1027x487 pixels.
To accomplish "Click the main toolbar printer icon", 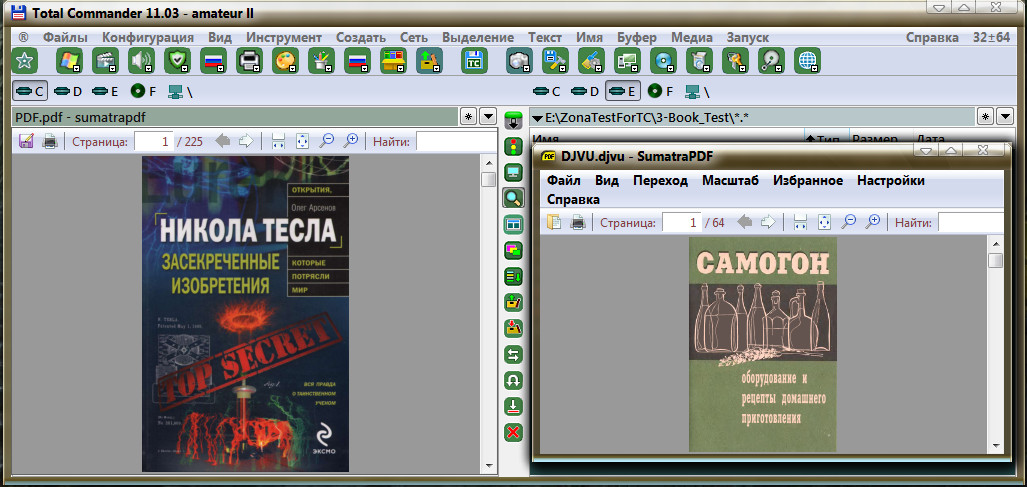I will click(x=249, y=61).
